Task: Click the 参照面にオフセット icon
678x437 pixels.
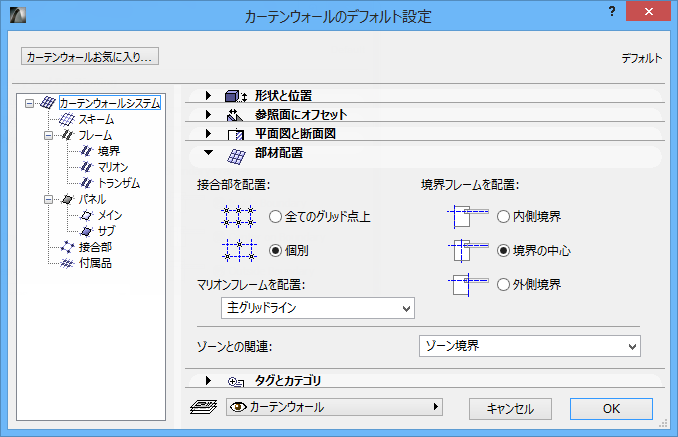Action: (235, 115)
